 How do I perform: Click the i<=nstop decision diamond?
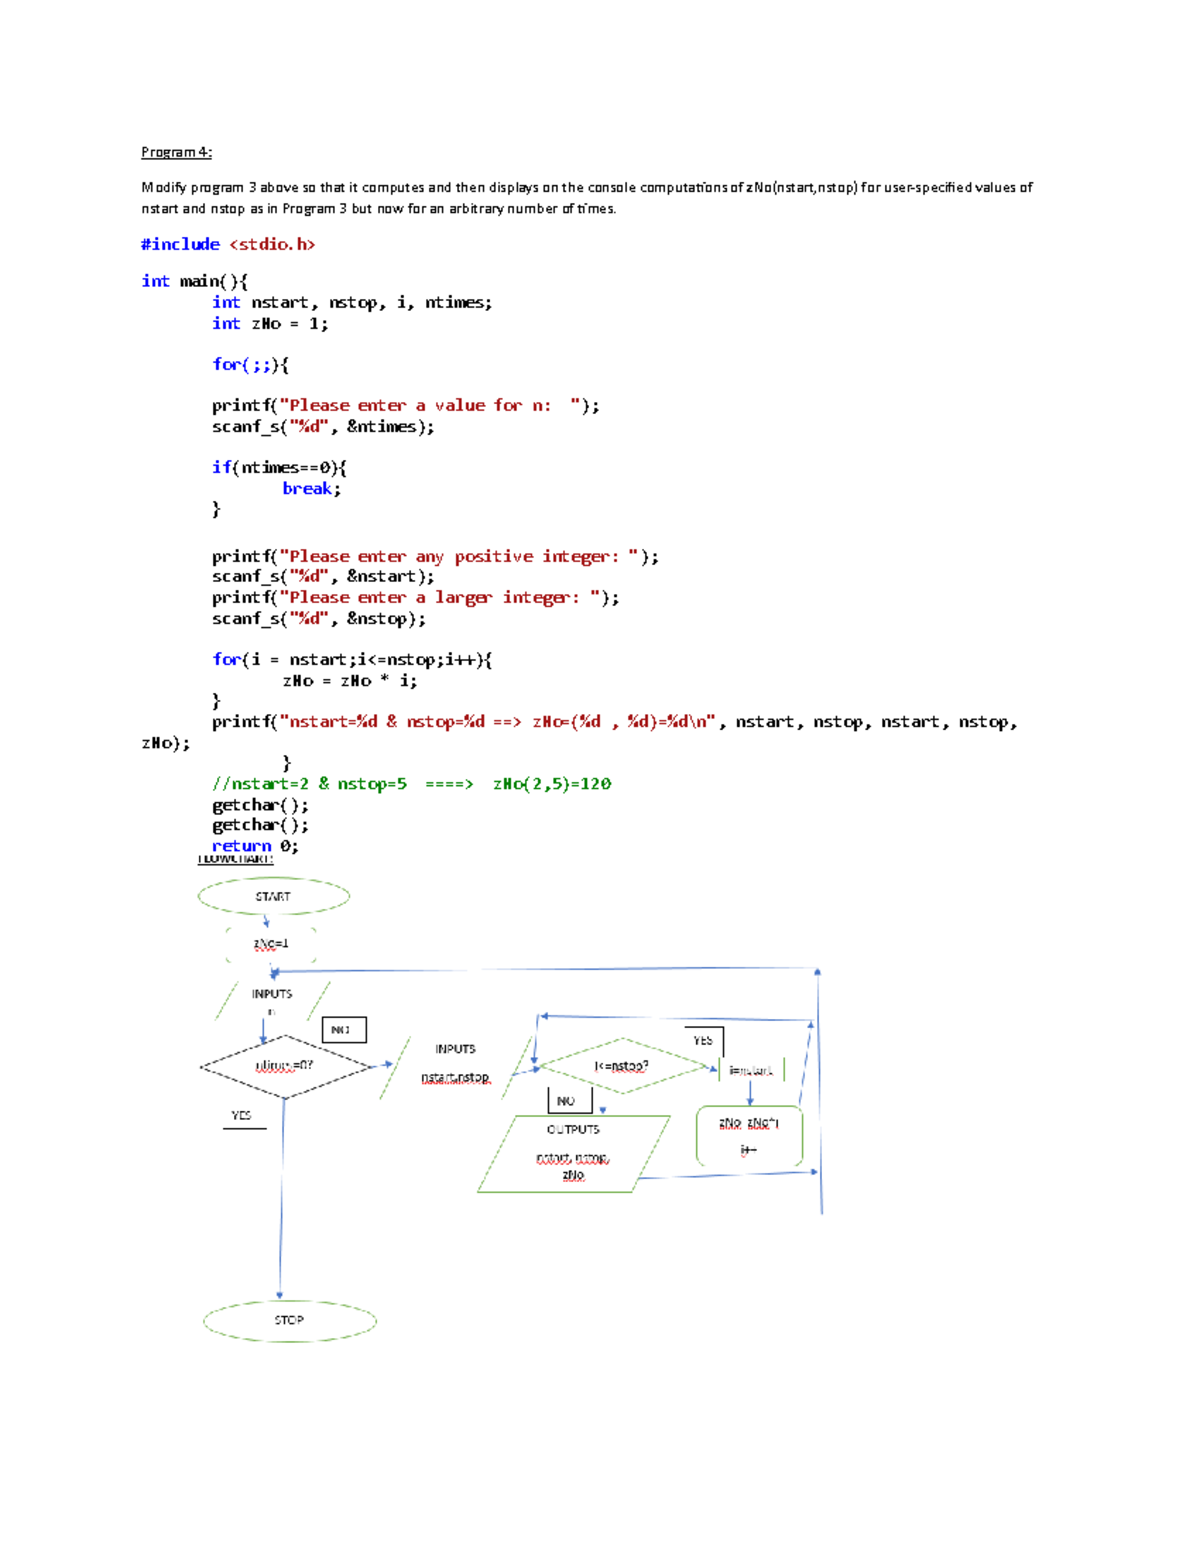pos(622,1066)
